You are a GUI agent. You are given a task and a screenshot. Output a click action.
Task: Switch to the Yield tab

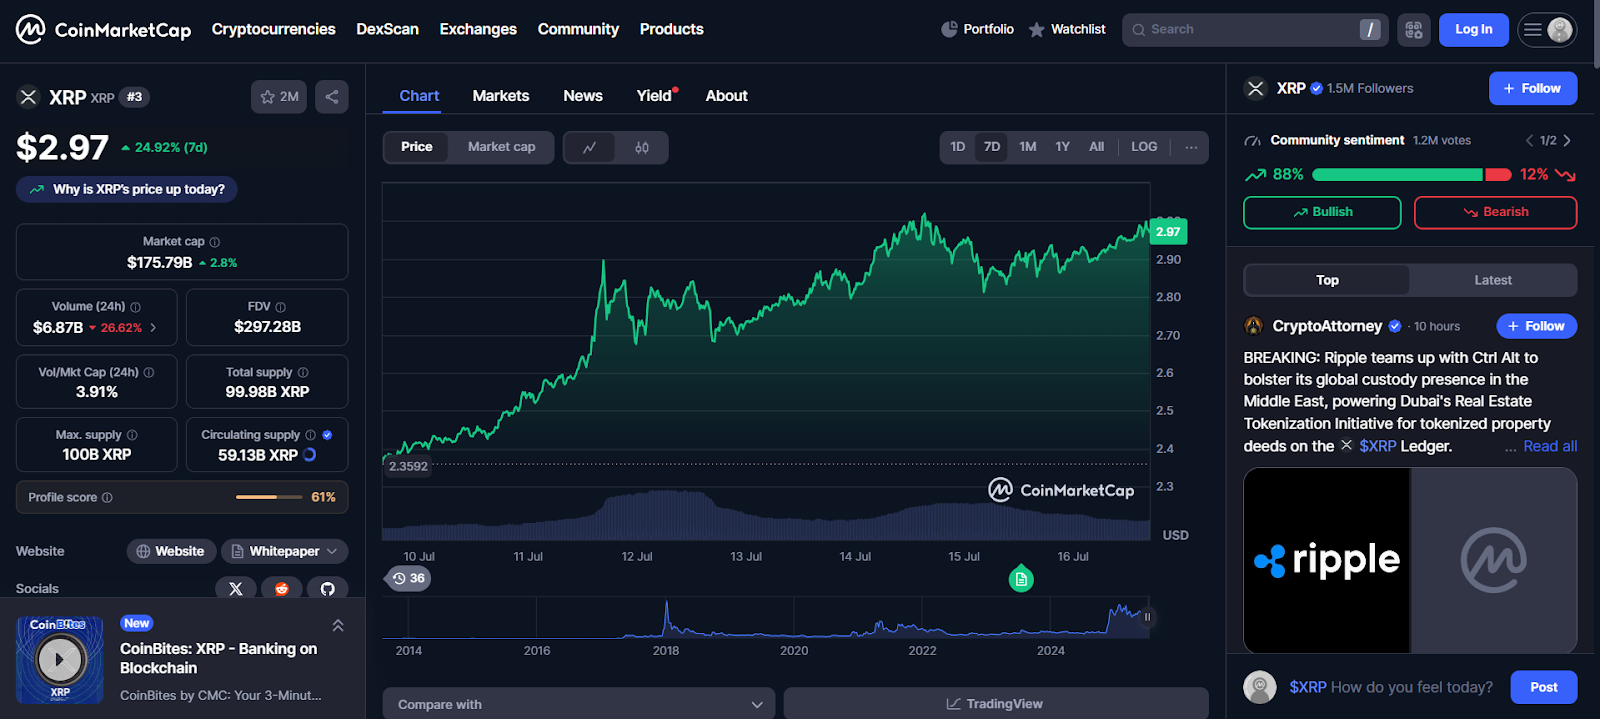pyautogui.click(x=655, y=96)
